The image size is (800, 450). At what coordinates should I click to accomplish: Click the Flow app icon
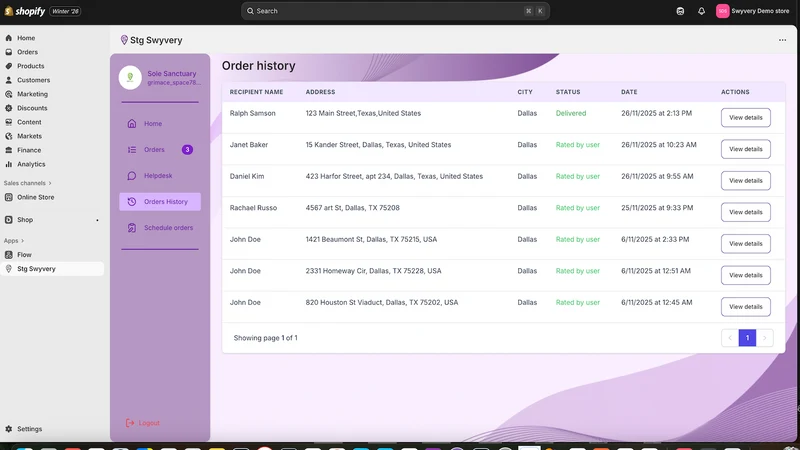coord(9,255)
